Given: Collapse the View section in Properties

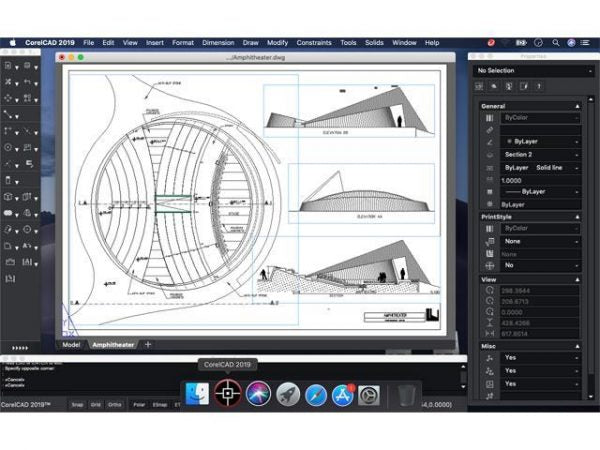Looking at the screenshot, I should tap(577, 280).
